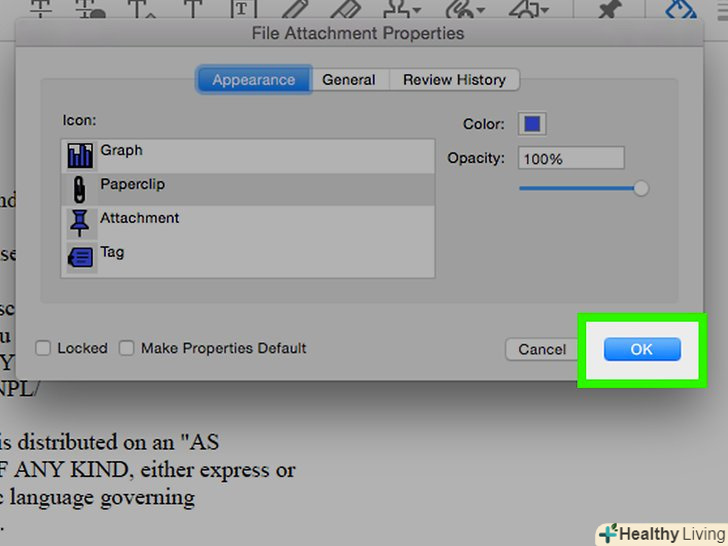
Task: Pick the pencil drawing tool in toolbar
Action: coord(295,9)
